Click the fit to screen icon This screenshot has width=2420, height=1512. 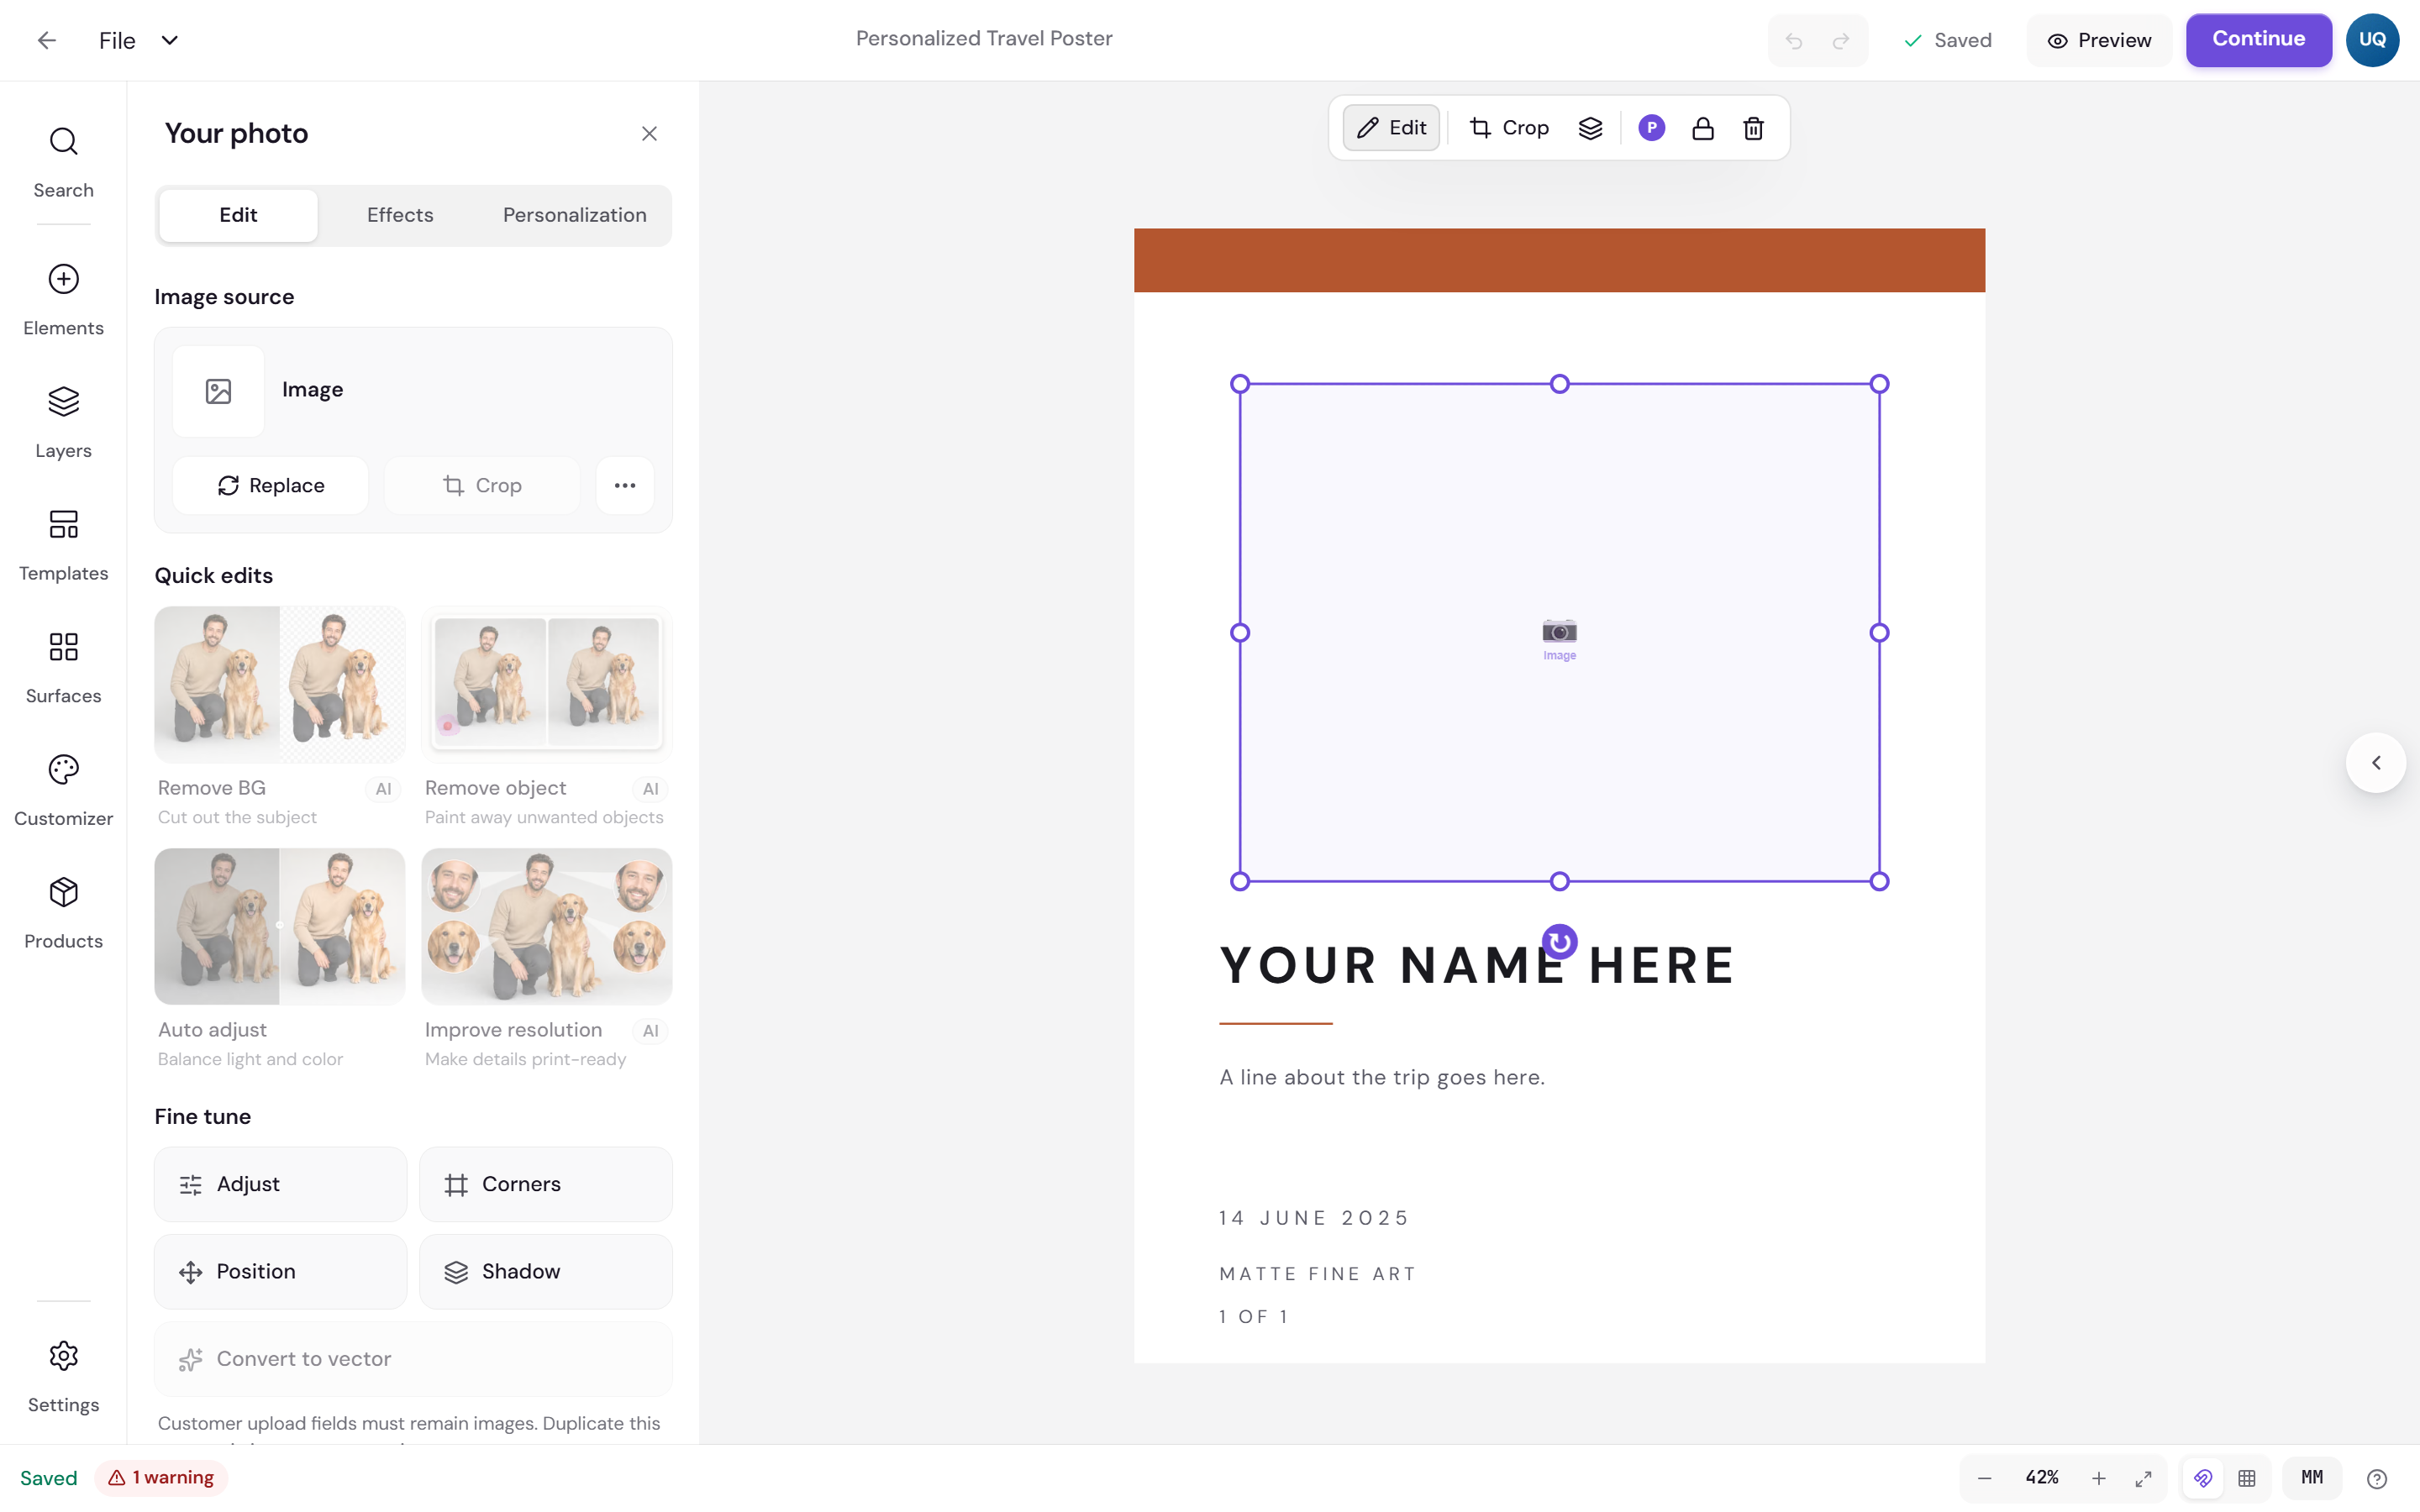click(2143, 1478)
